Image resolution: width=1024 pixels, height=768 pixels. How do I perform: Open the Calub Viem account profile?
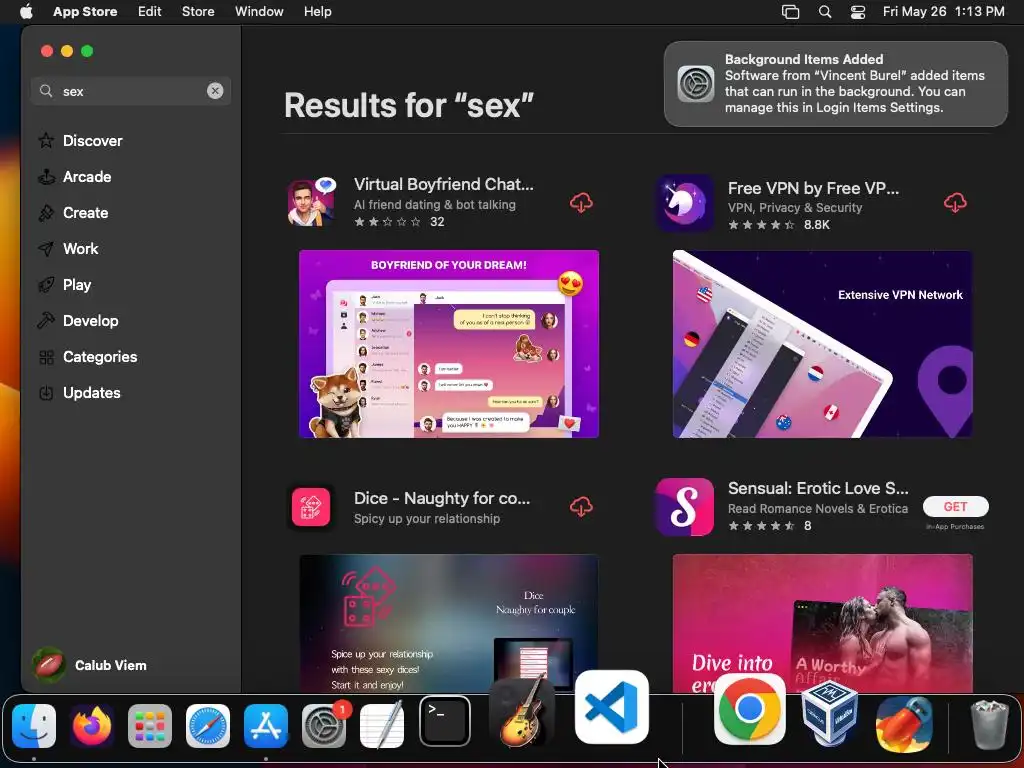[90, 665]
